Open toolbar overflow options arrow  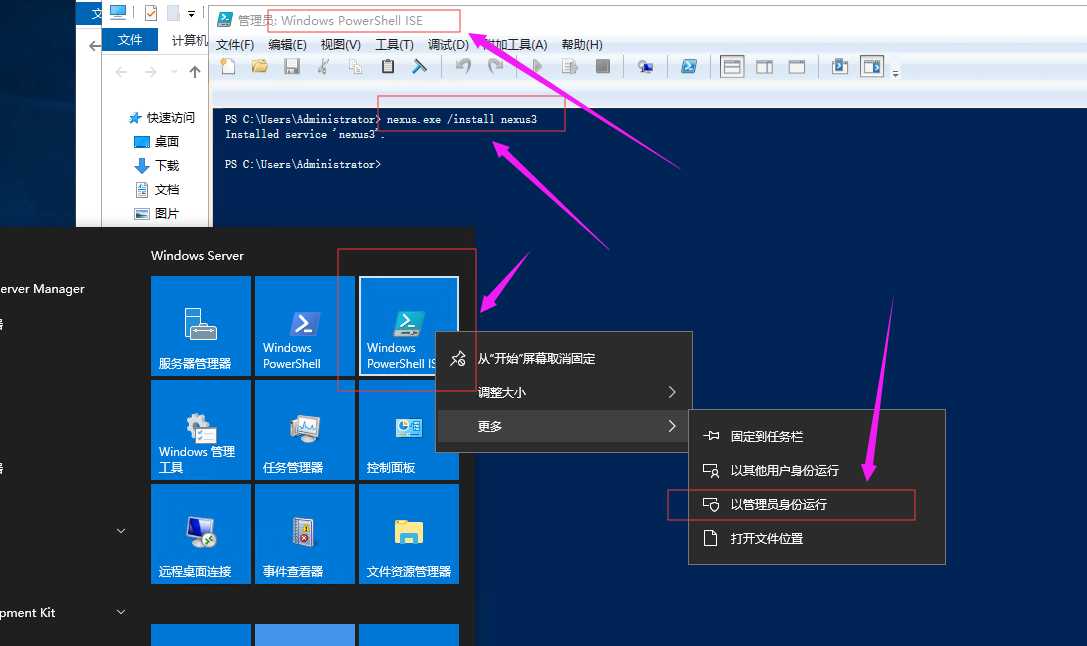point(896,73)
